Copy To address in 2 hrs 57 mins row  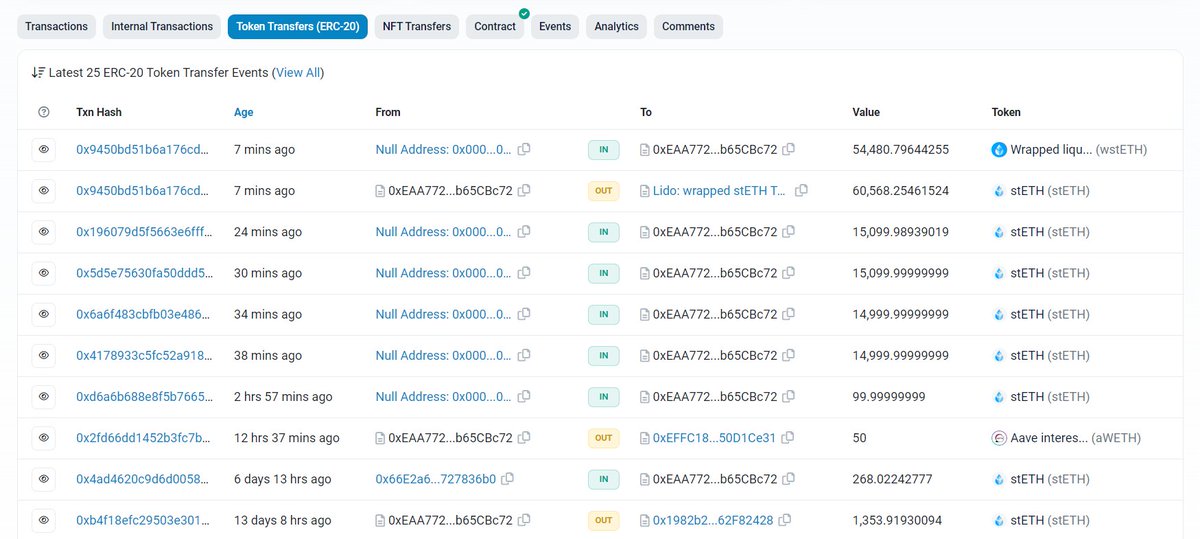pyautogui.click(x=788, y=397)
